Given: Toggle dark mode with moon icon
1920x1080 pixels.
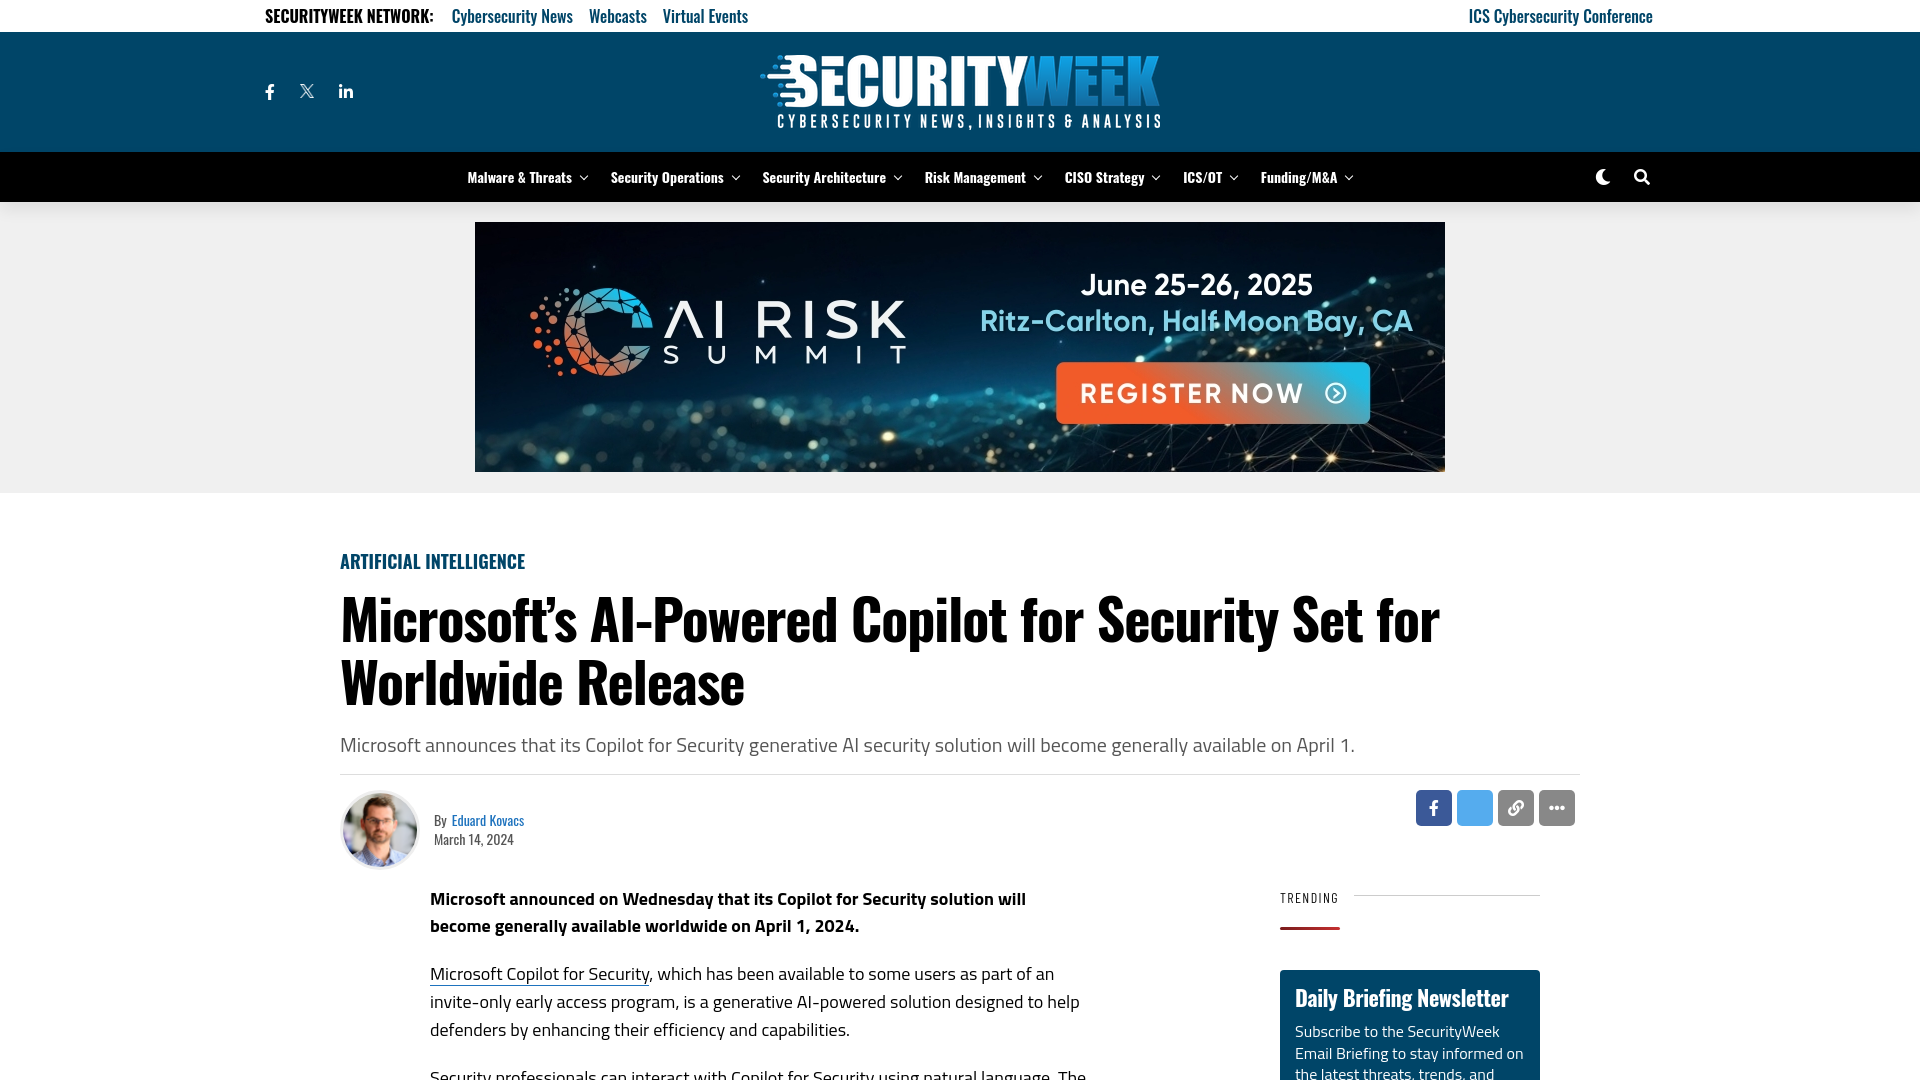Looking at the screenshot, I should [x=1602, y=175].
